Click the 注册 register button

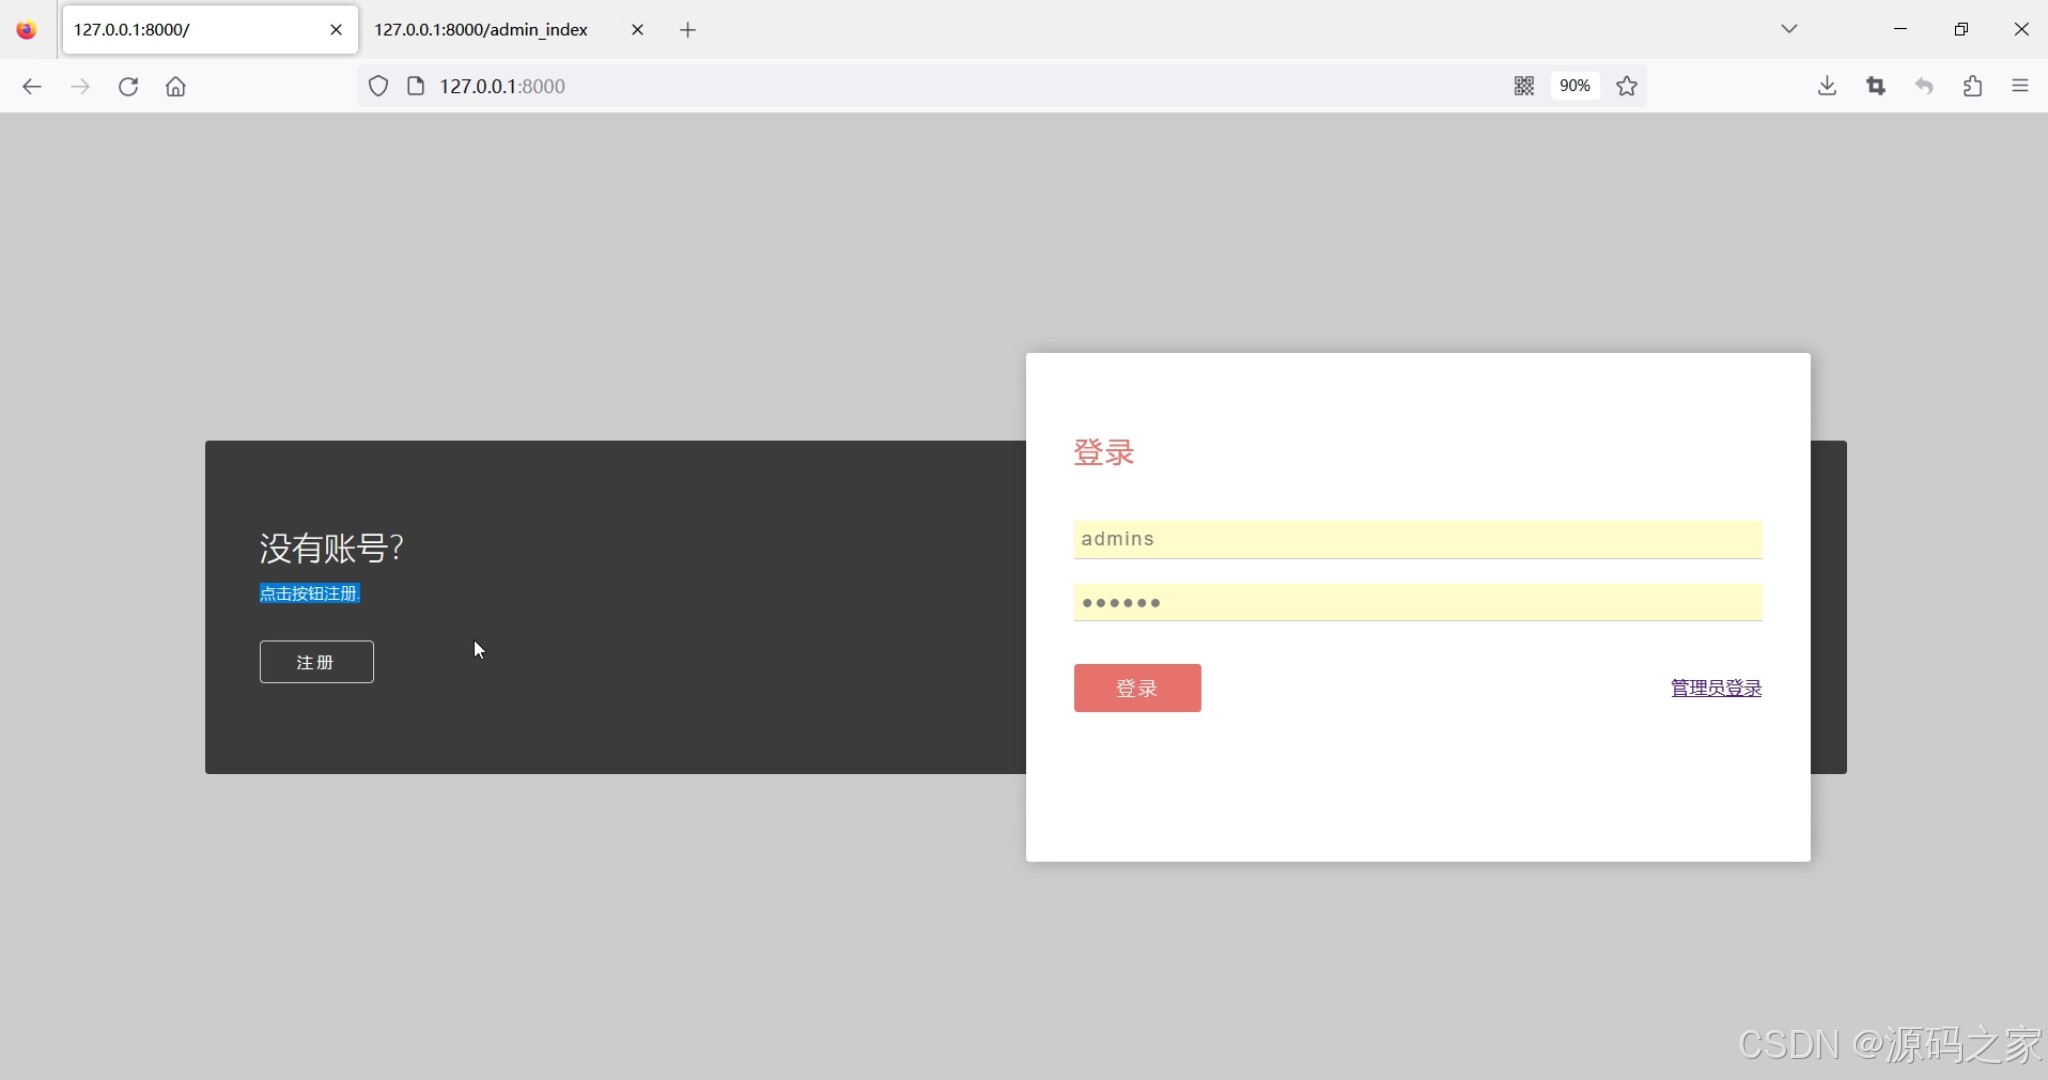(x=316, y=662)
